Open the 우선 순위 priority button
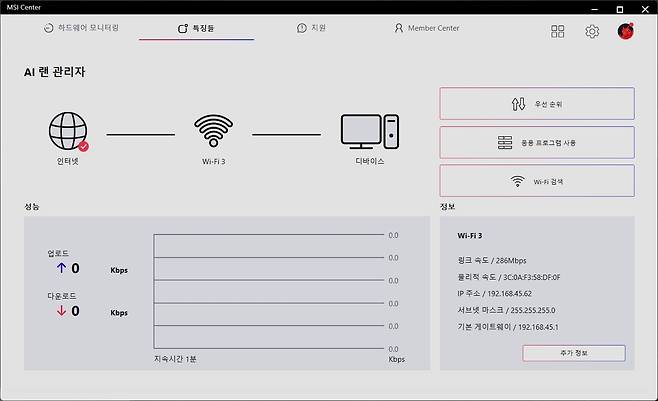Image resolution: width=658 pixels, height=401 pixels. pos(536,104)
